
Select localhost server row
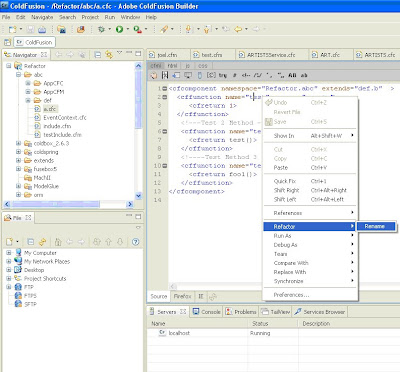point(273,333)
